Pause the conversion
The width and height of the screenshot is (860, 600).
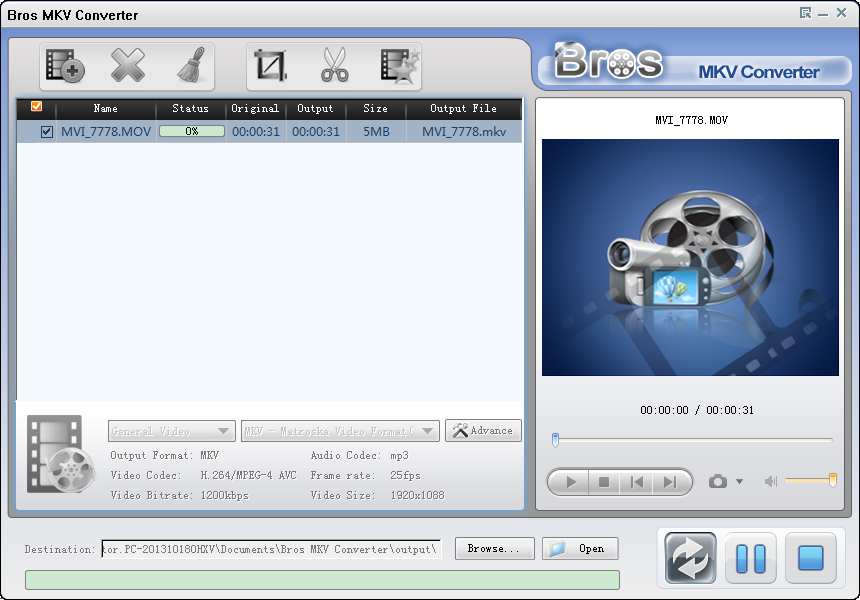tap(750, 558)
